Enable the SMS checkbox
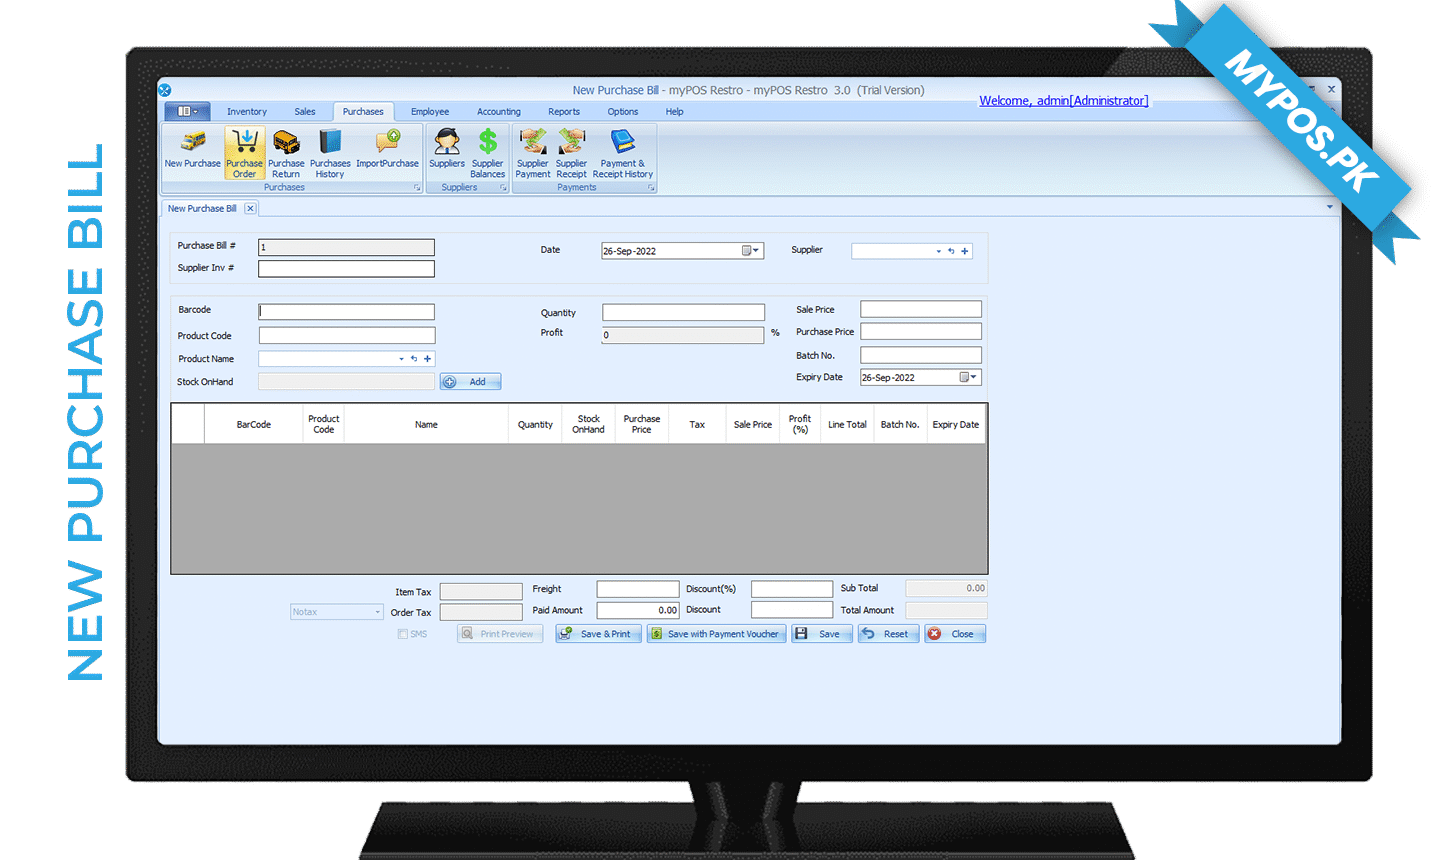 403,634
